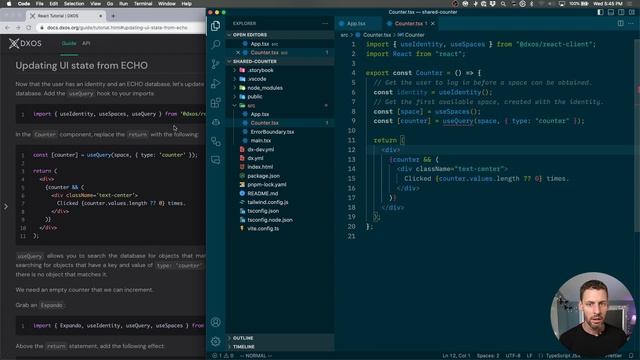This screenshot has width=640, height=360.
Task: Click errors and warnings status indicator
Action: [x=223, y=356]
